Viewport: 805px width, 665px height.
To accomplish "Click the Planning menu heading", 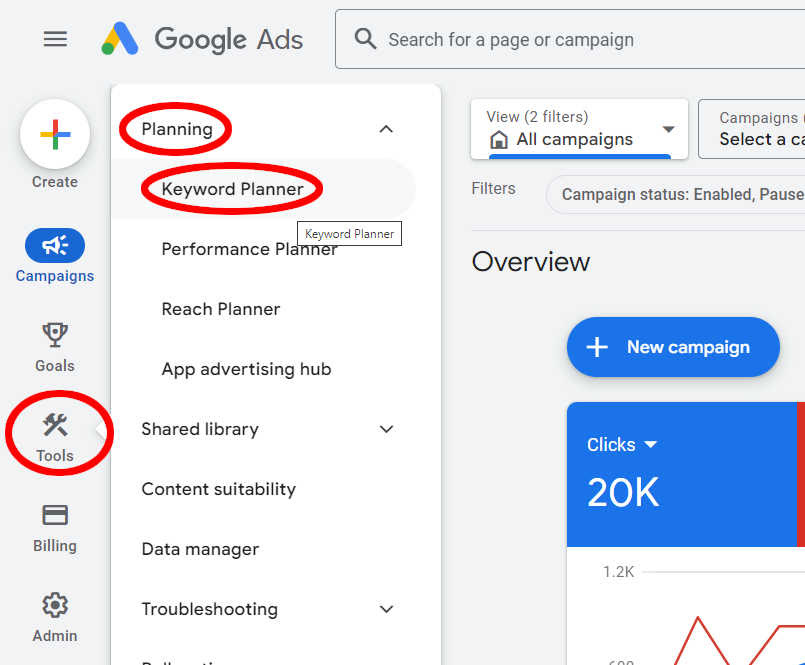I will [177, 129].
